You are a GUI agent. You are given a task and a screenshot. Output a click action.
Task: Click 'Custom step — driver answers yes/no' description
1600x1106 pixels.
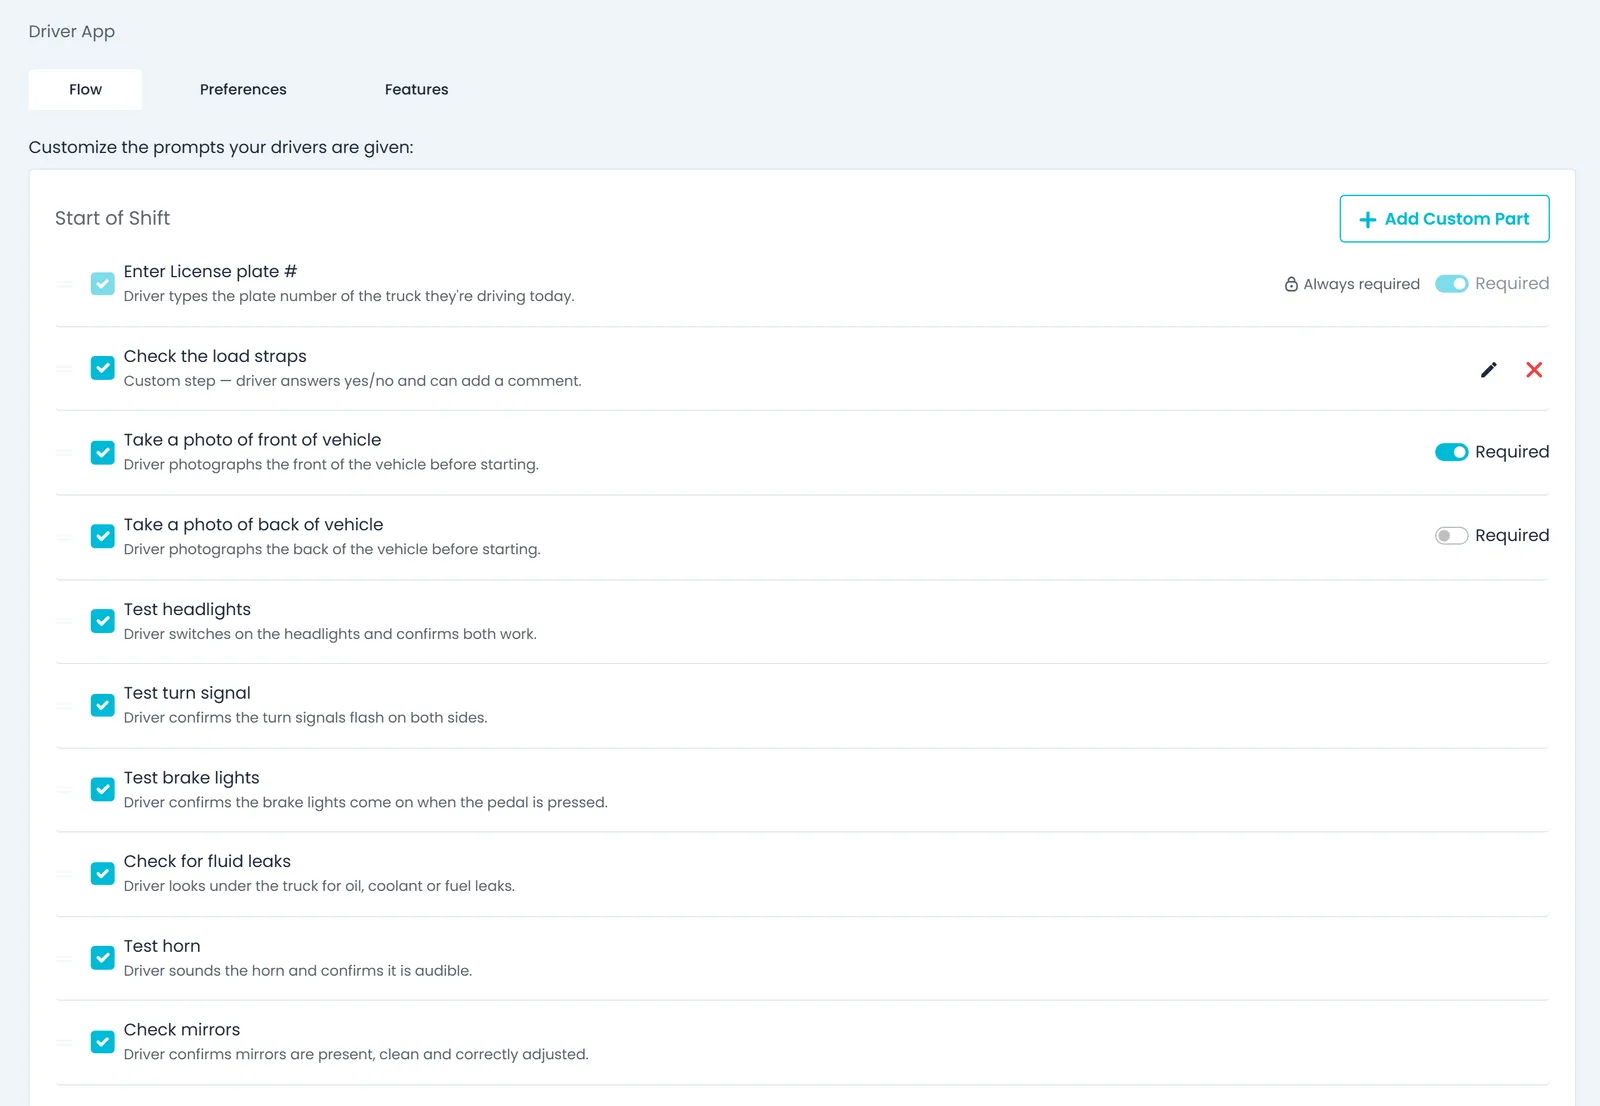tap(352, 381)
